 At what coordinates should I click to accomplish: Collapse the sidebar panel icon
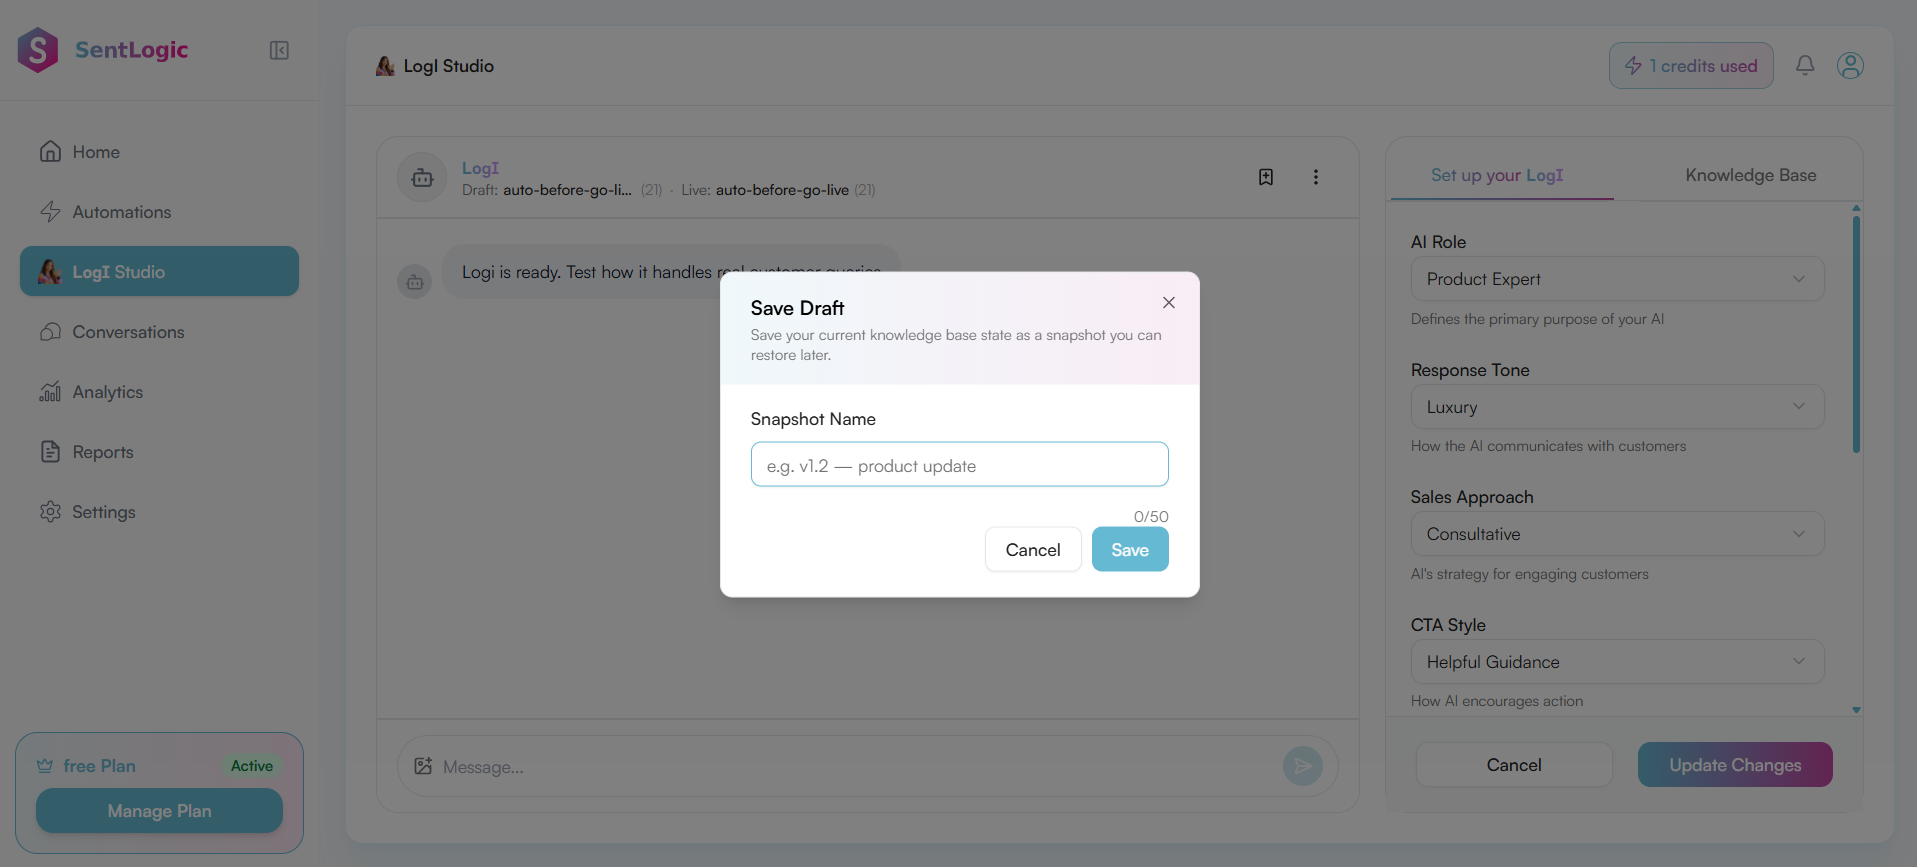coord(279,50)
